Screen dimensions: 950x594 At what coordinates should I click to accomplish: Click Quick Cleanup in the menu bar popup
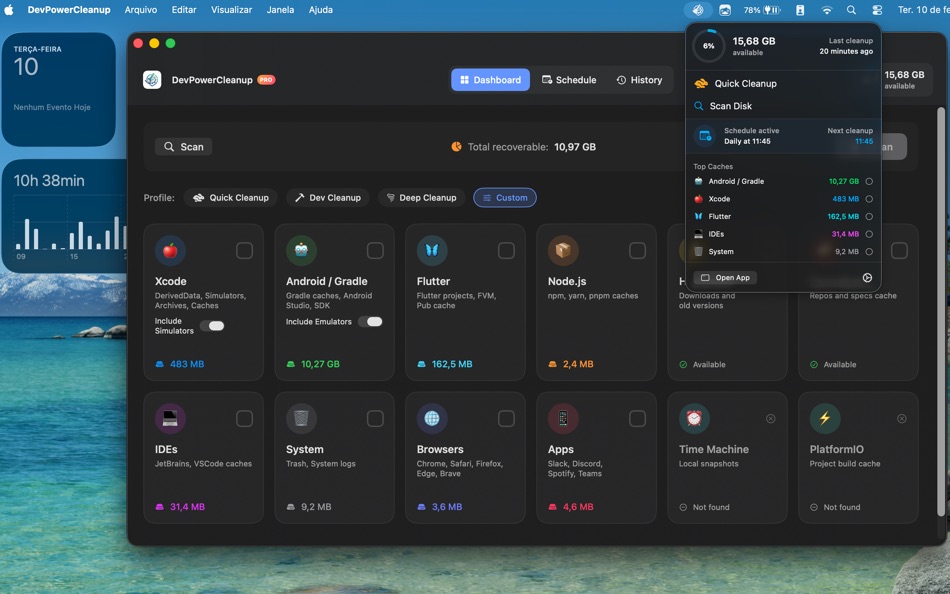[783, 84]
